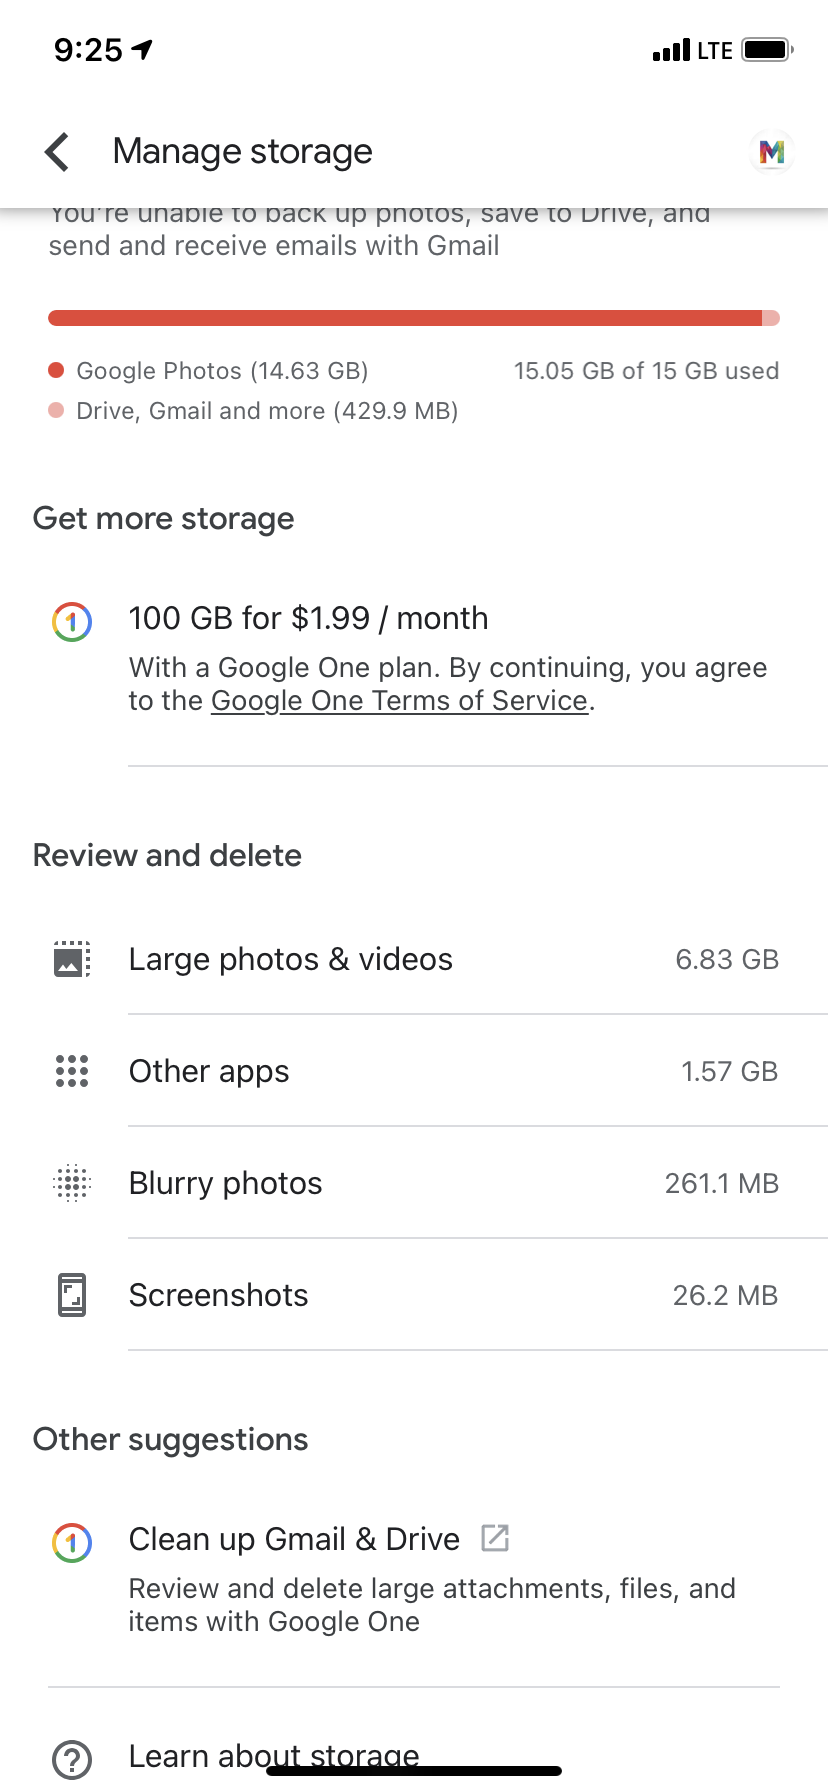
Task: Tap the Large photos & videos icon
Action: tap(72, 959)
